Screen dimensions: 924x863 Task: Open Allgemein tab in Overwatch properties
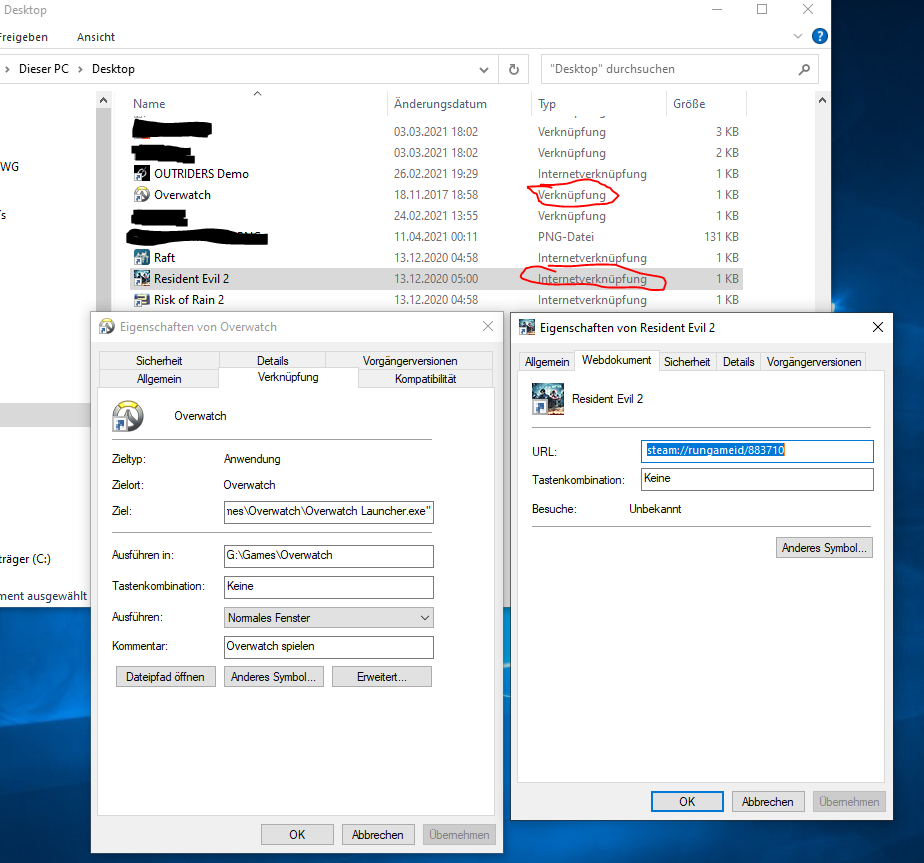click(159, 378)
